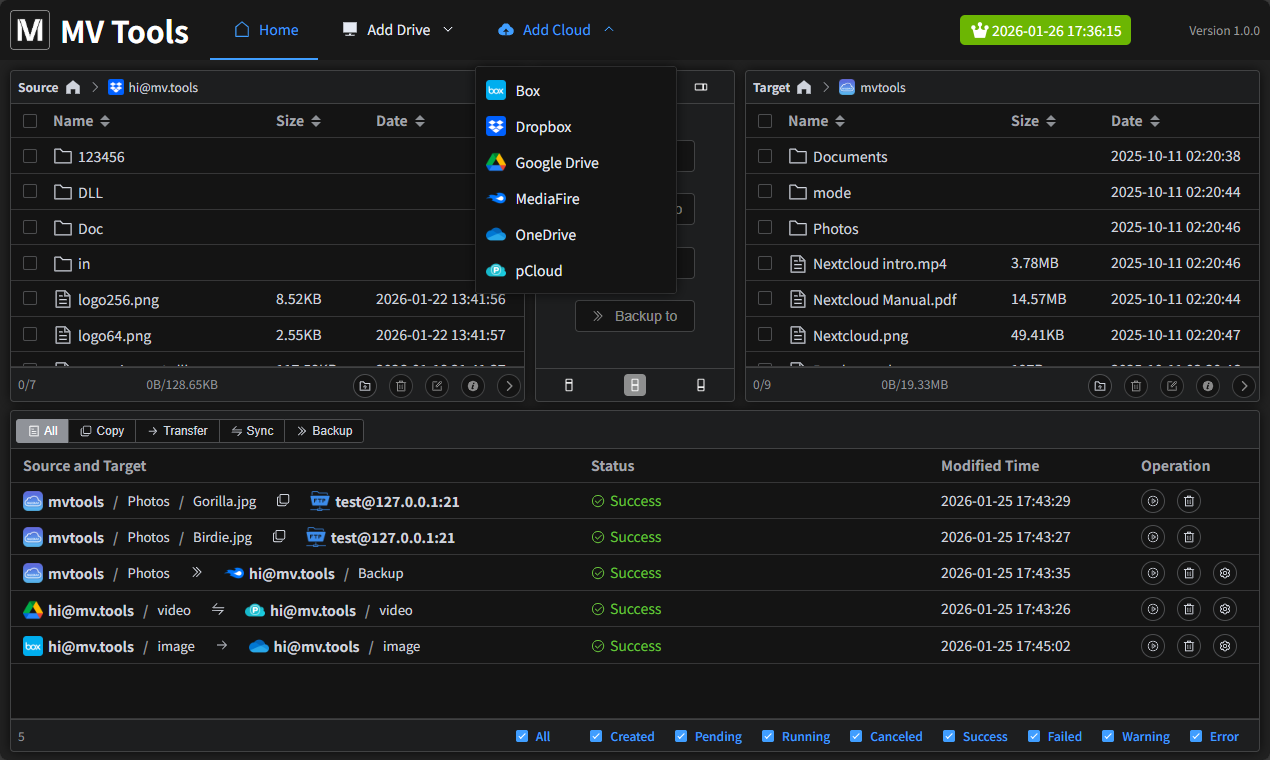Open the delete icon on the target panel

pos(1135,385)
